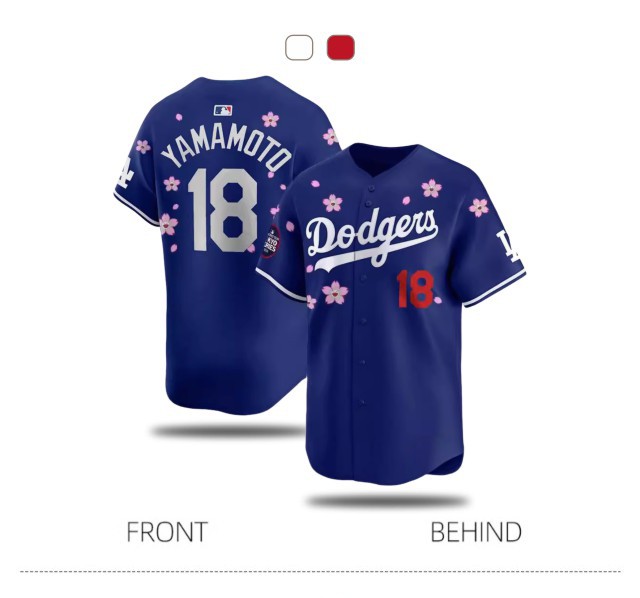Select the red color swatch
Screen dimensions: 640x598
click(341, 48)
